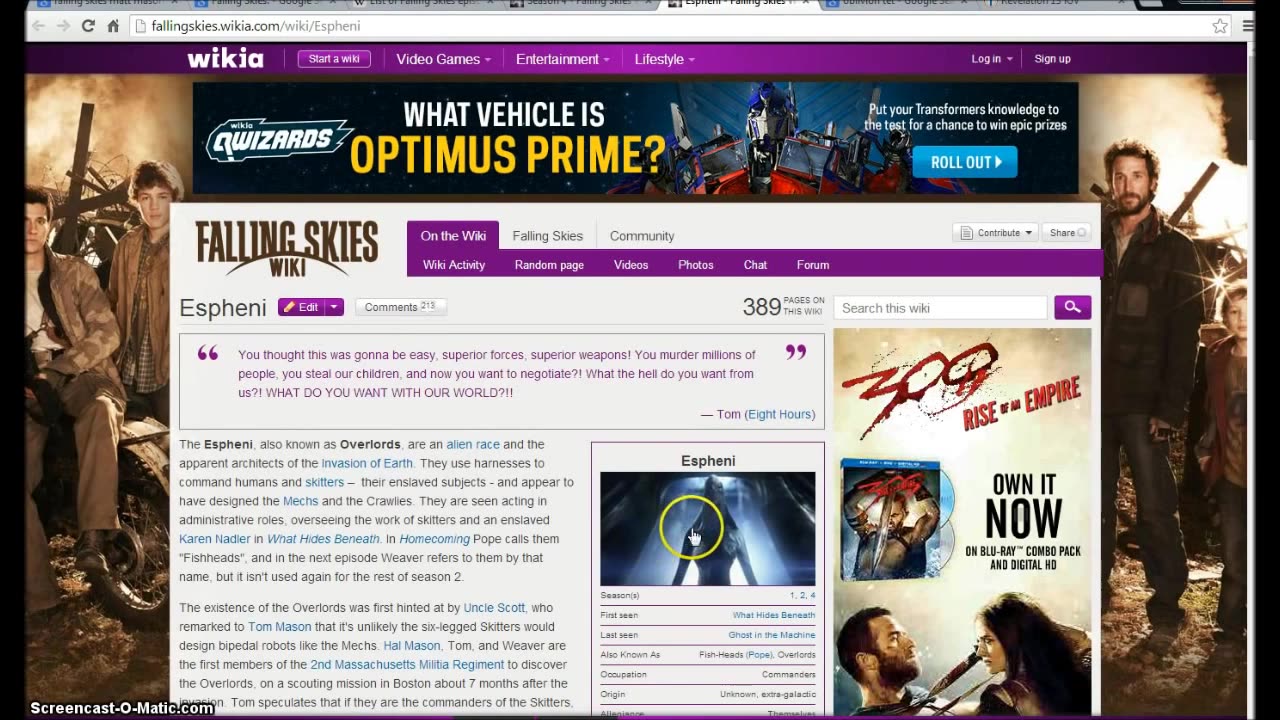Click the Qwizards logo in the banner

(279, 140)
